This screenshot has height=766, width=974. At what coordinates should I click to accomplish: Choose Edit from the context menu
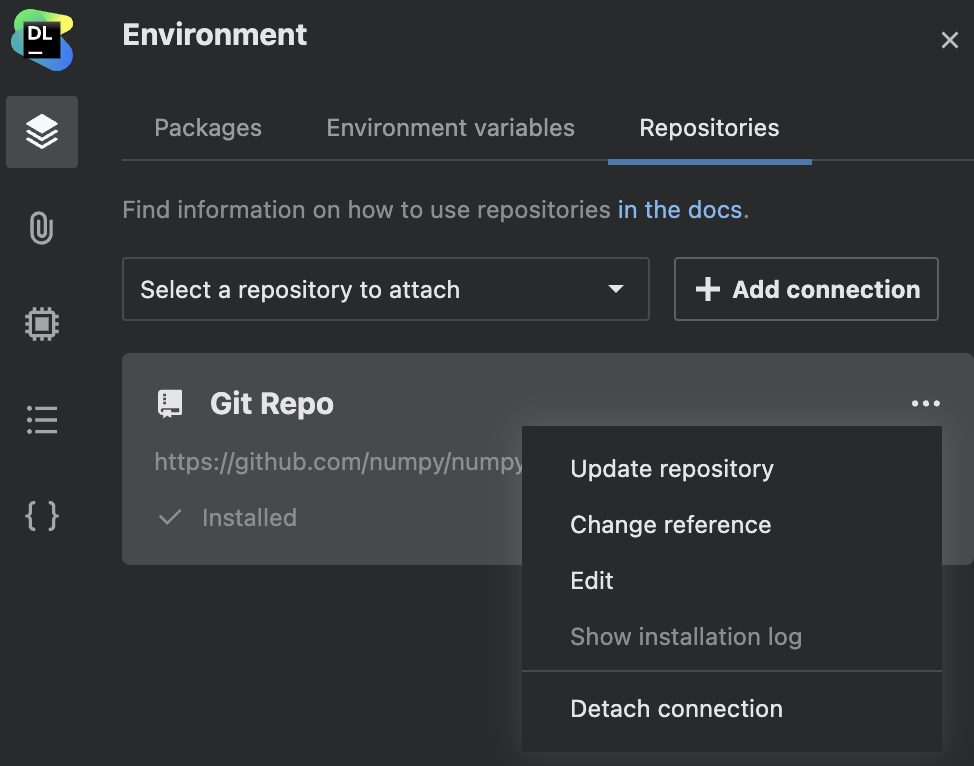pyautogui.click(x=591, y=580)
